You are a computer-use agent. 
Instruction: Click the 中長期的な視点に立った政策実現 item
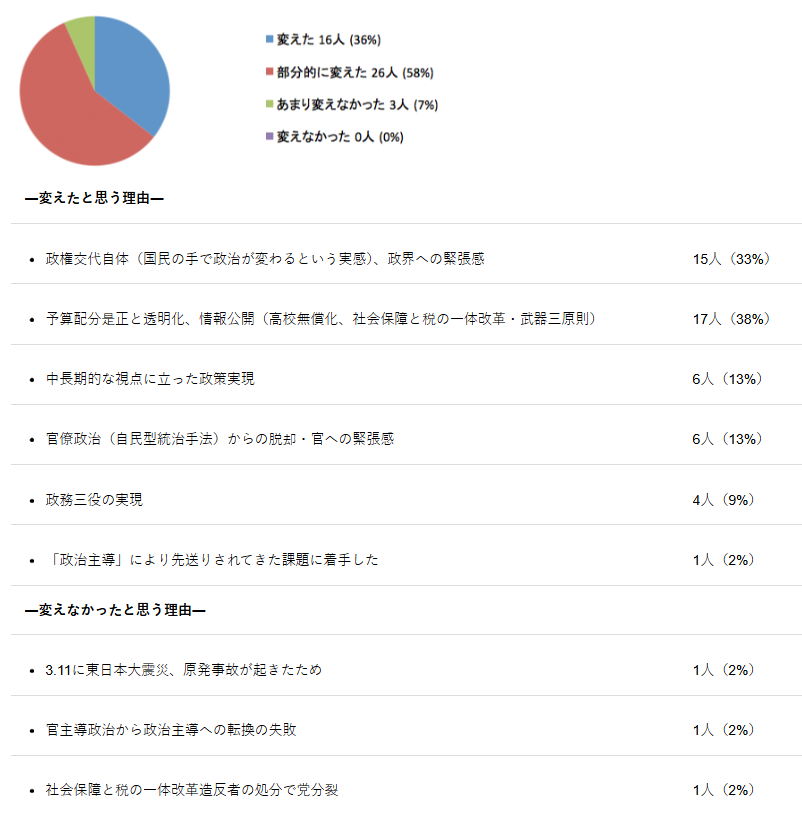[x=150, y=379]
